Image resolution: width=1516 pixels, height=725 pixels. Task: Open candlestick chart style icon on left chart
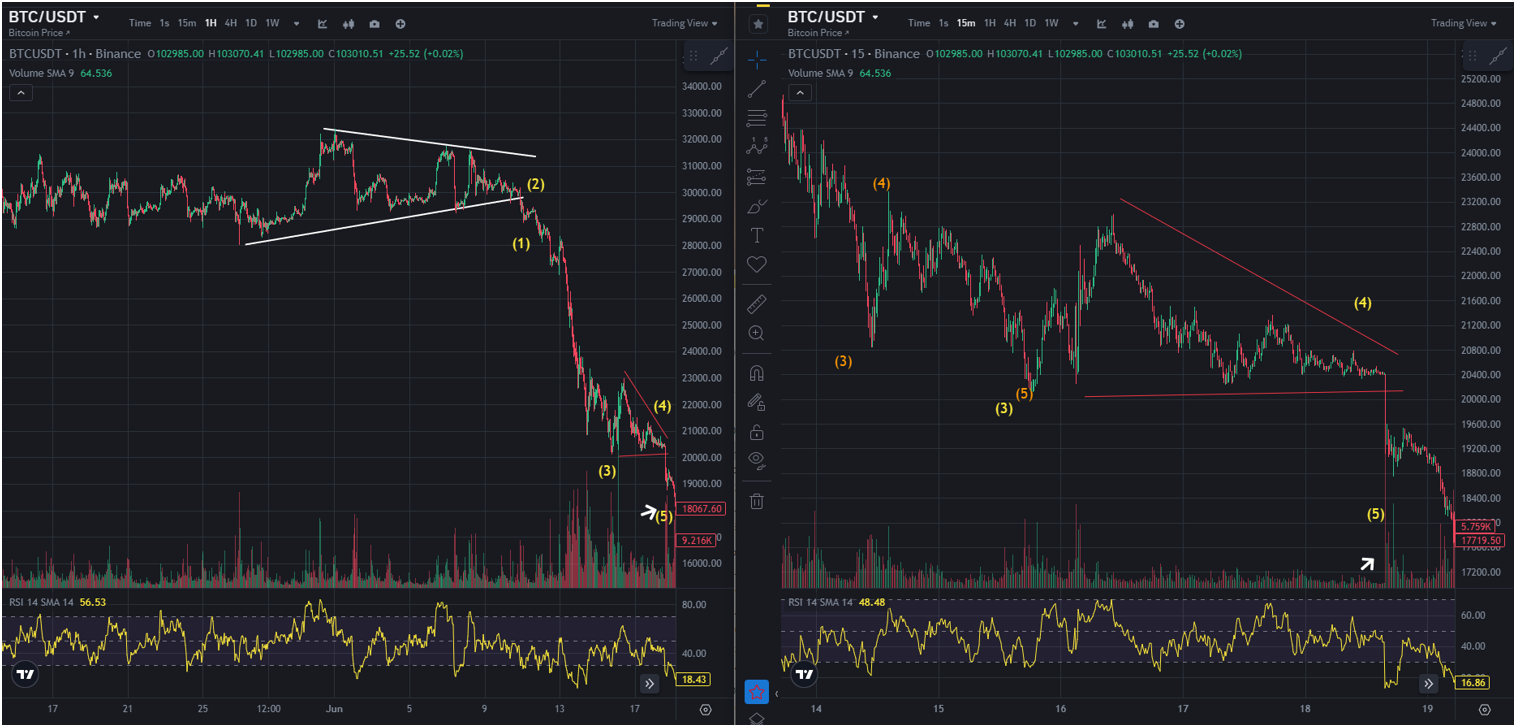(349, 23)
